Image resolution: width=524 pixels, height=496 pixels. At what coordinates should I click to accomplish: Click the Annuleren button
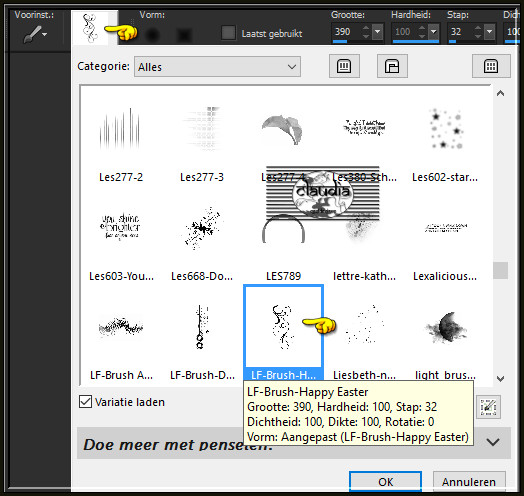click(x=469, y=482)
